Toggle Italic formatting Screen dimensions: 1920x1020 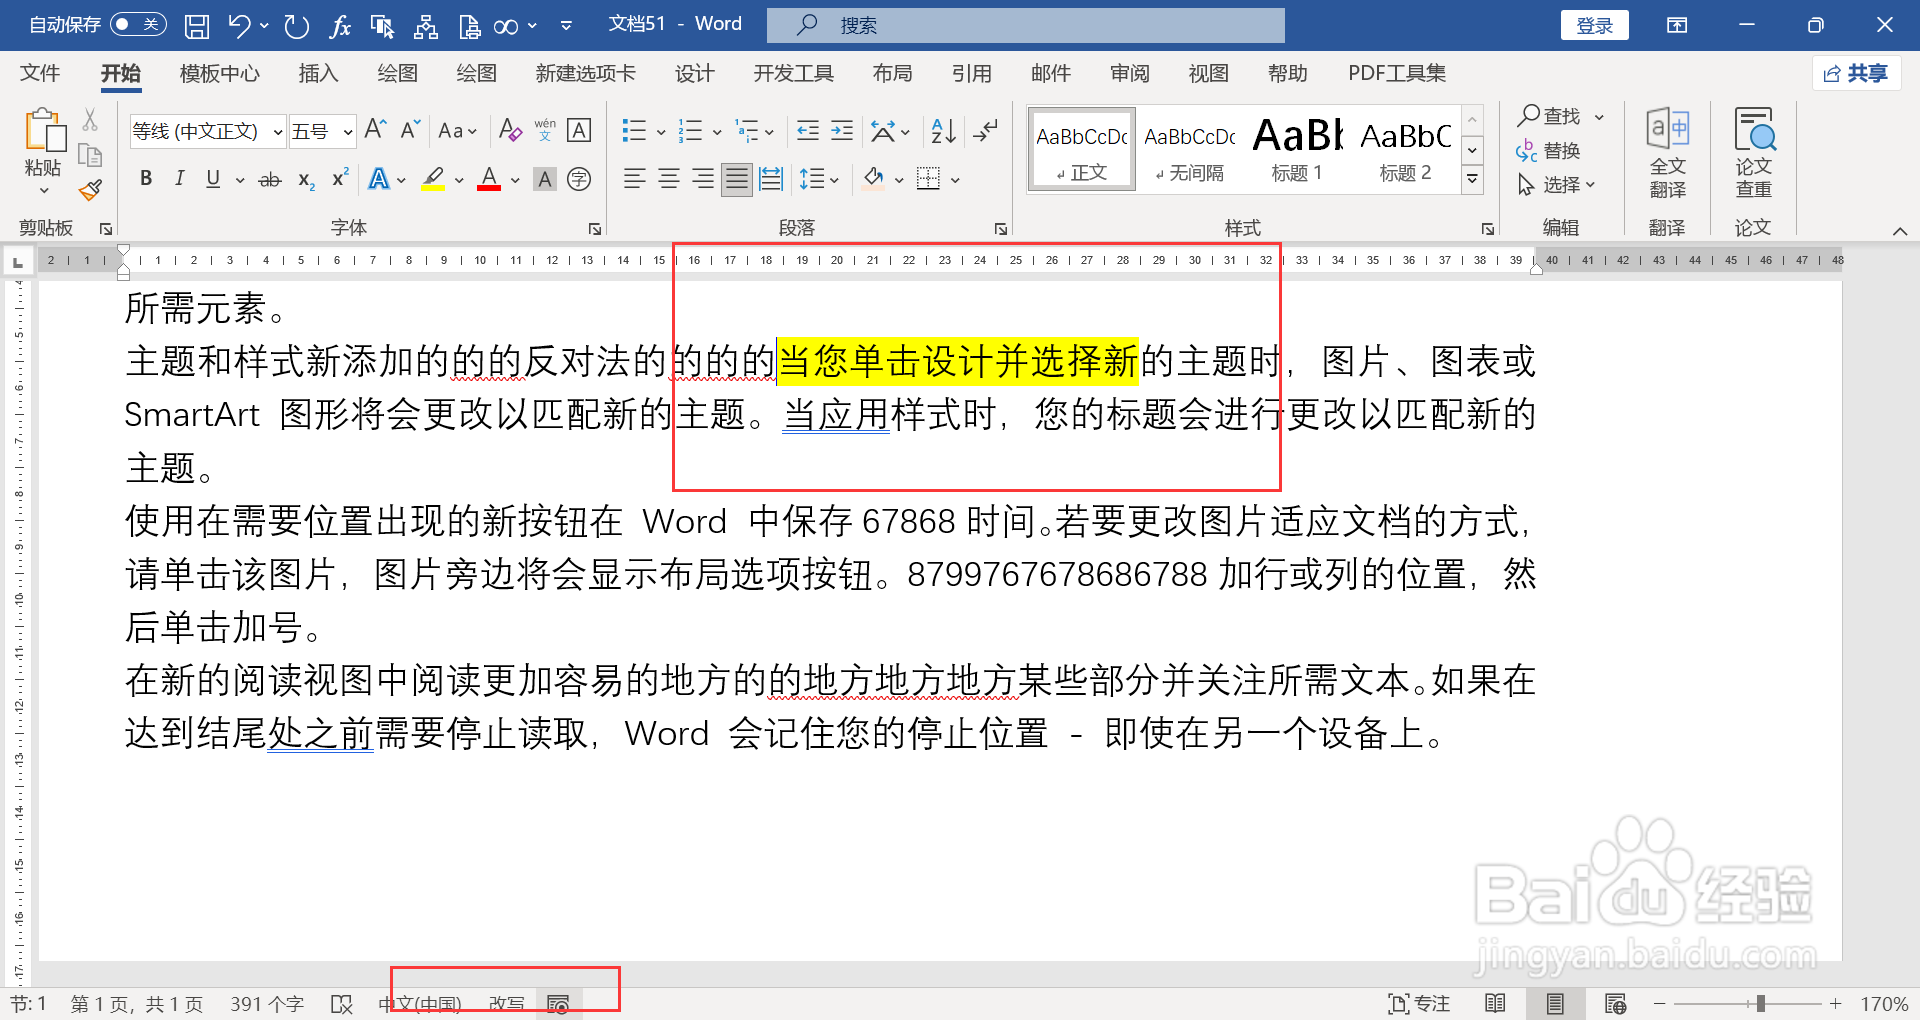(180, 180)
